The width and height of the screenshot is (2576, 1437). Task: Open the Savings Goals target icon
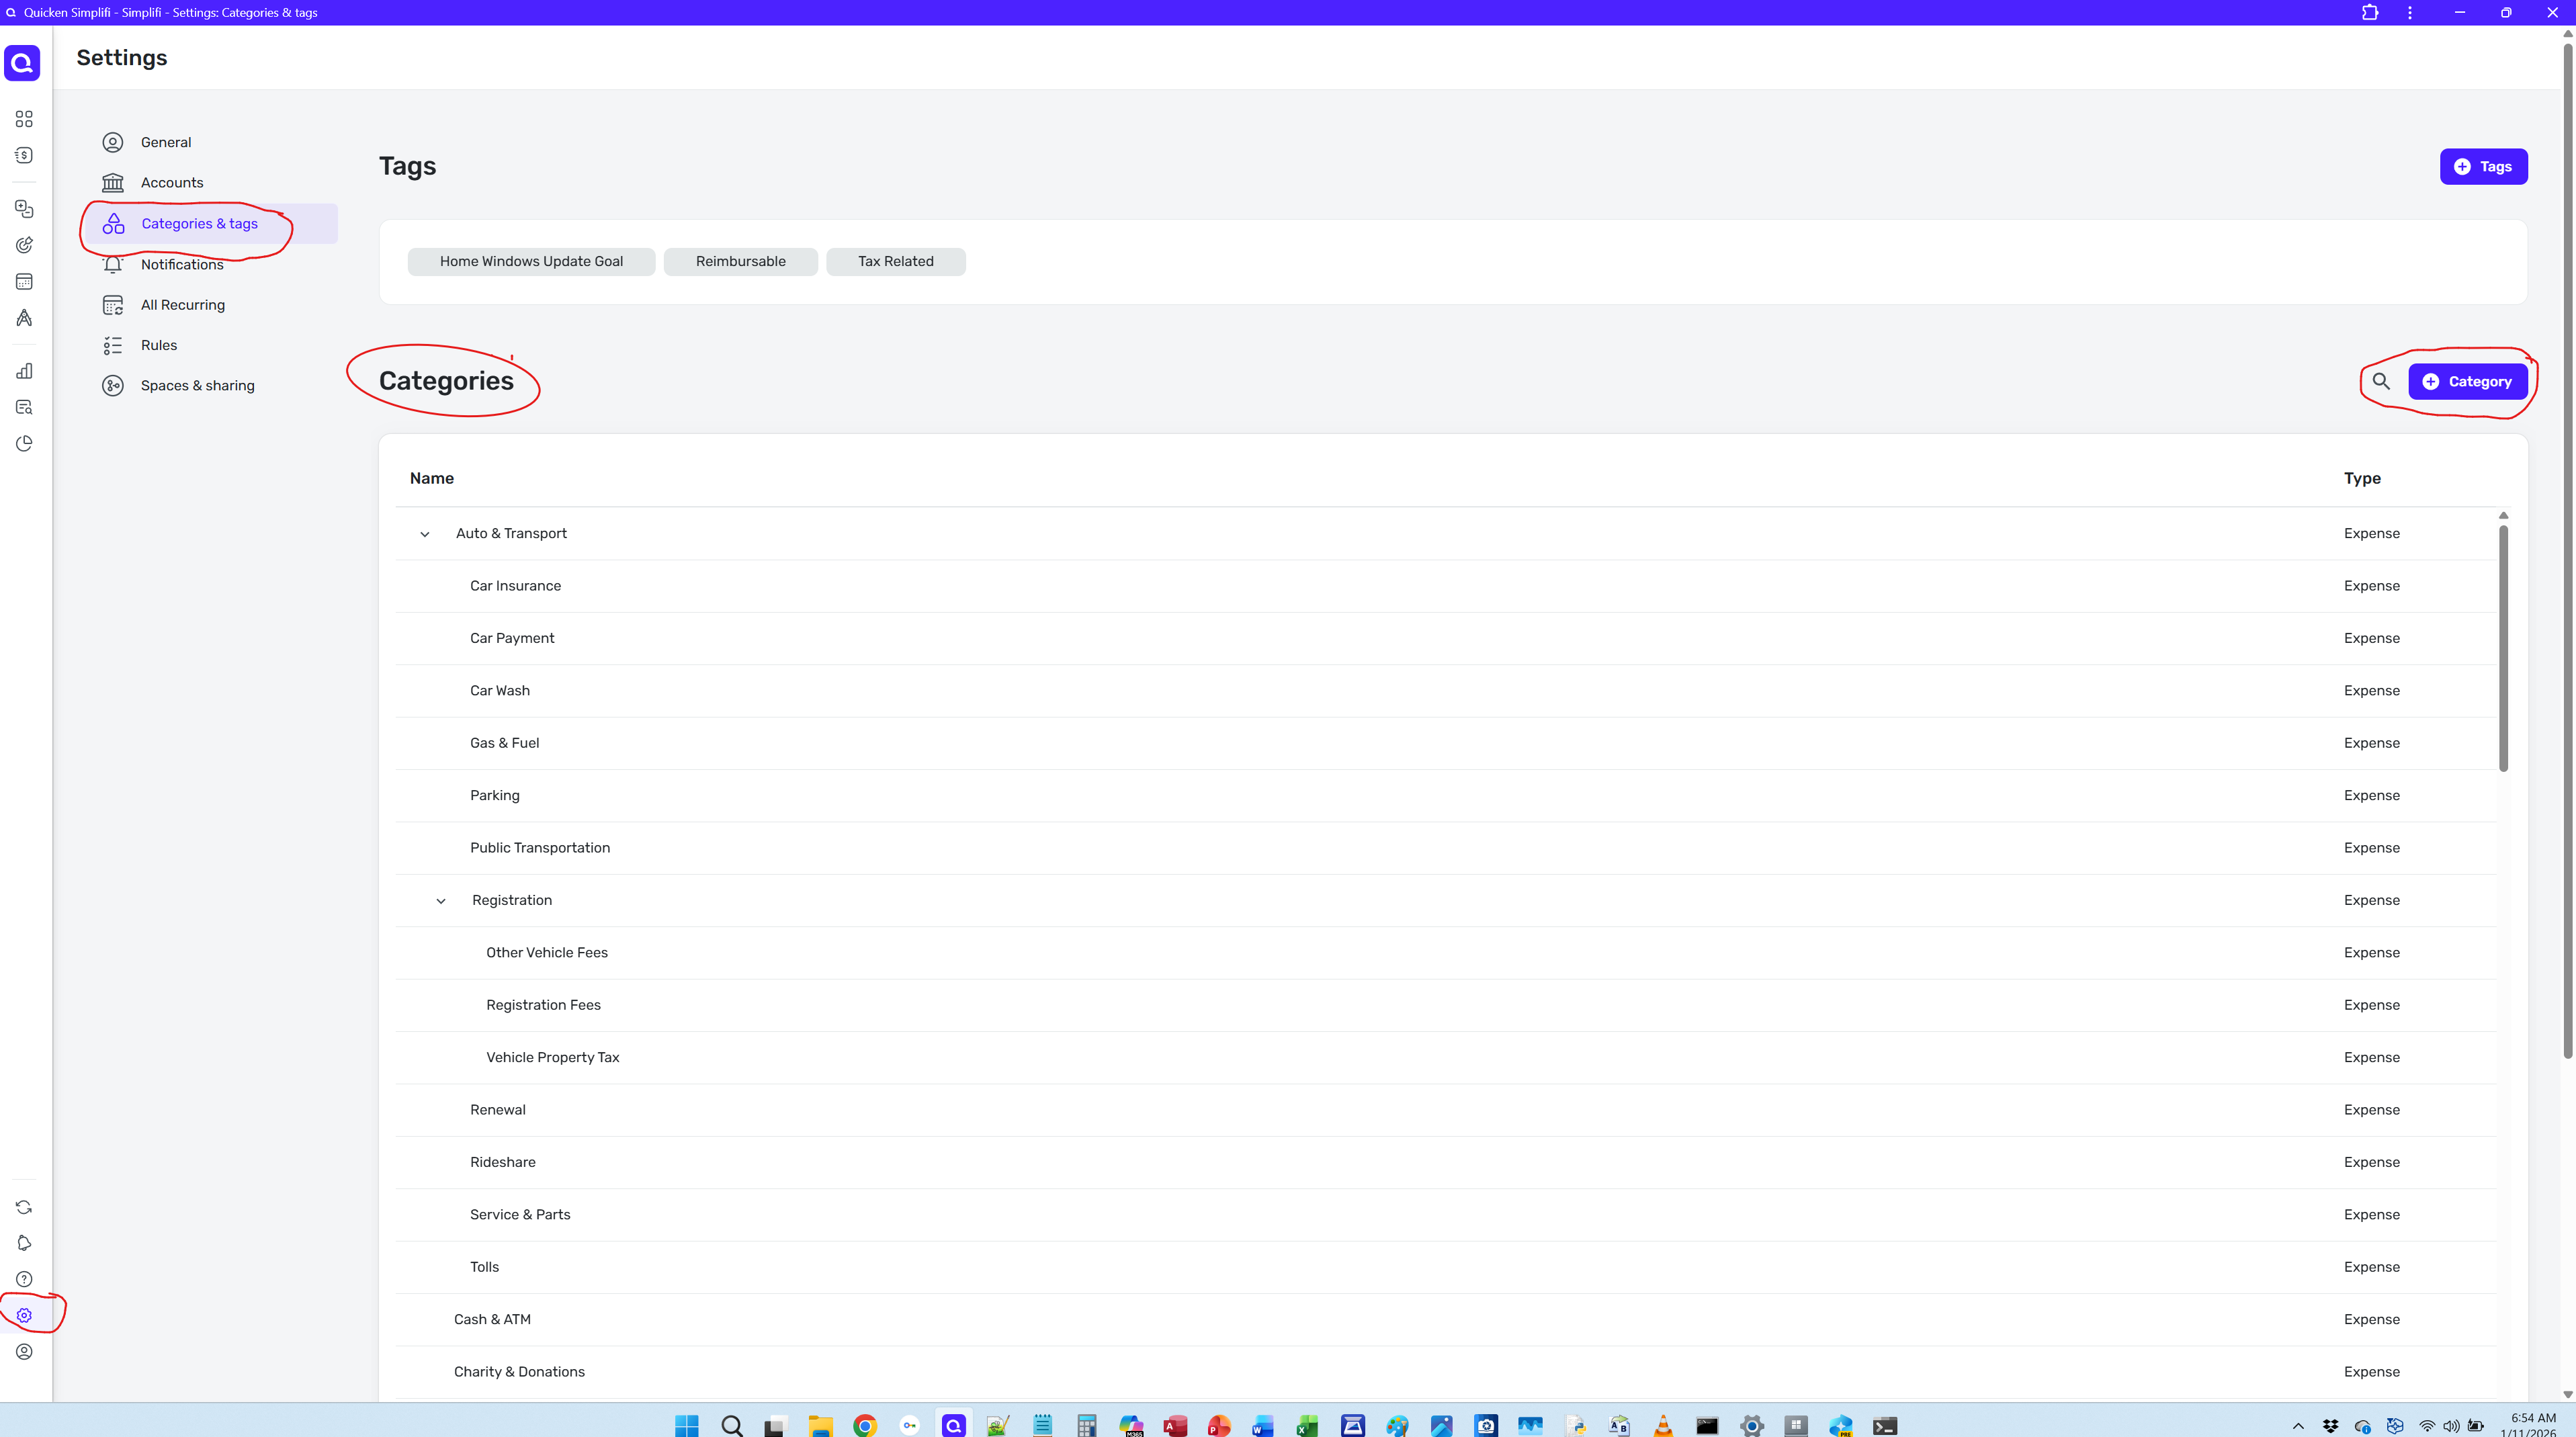pos(24,245)
